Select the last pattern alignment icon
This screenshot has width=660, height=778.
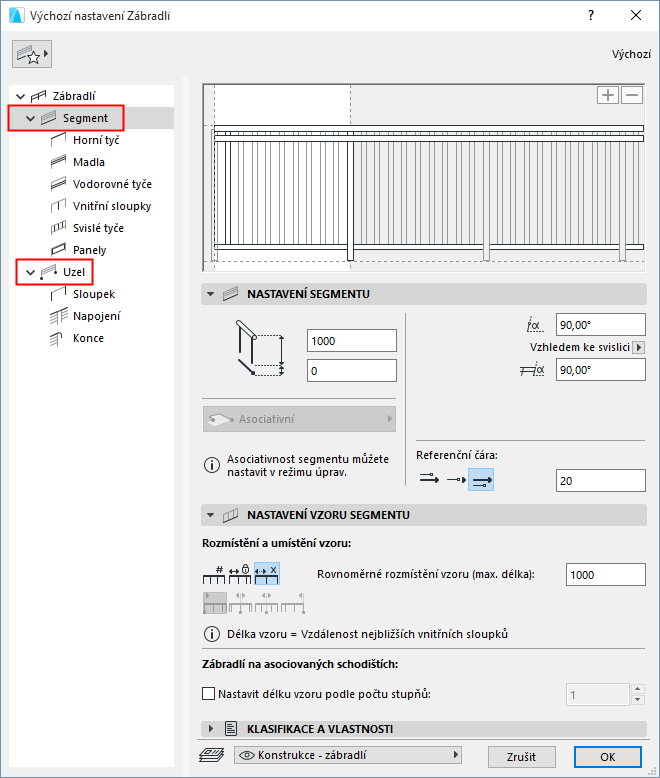click(x=292, y=602)
